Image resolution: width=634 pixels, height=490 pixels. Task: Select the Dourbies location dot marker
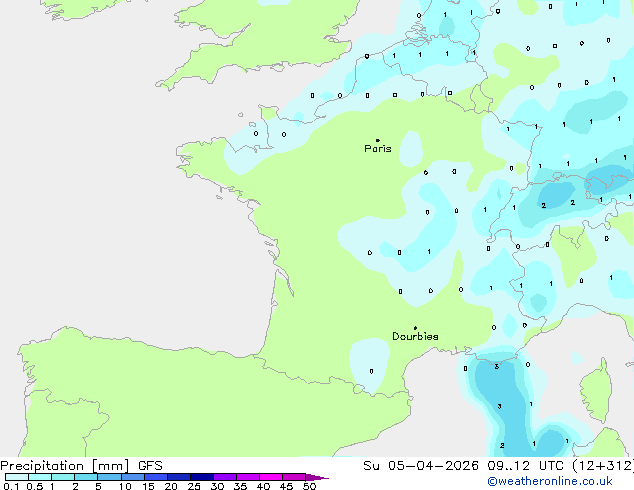415,328
